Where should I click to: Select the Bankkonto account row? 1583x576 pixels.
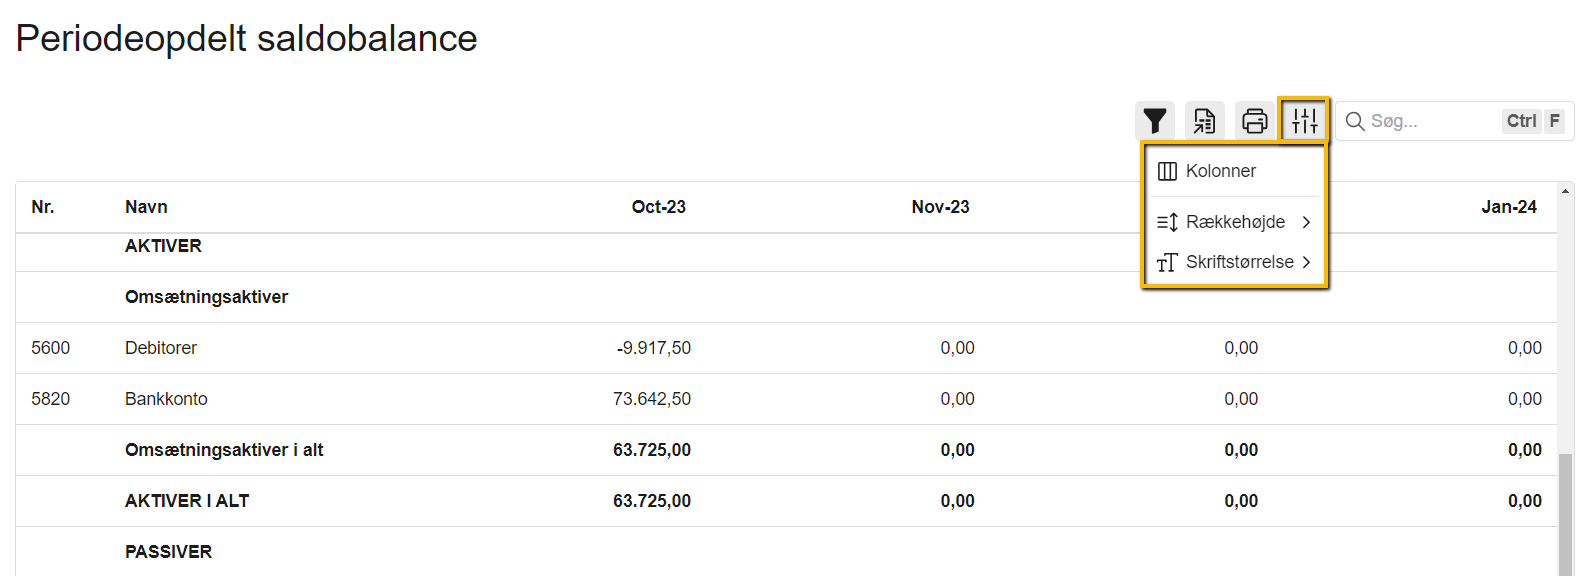[166, 399]
